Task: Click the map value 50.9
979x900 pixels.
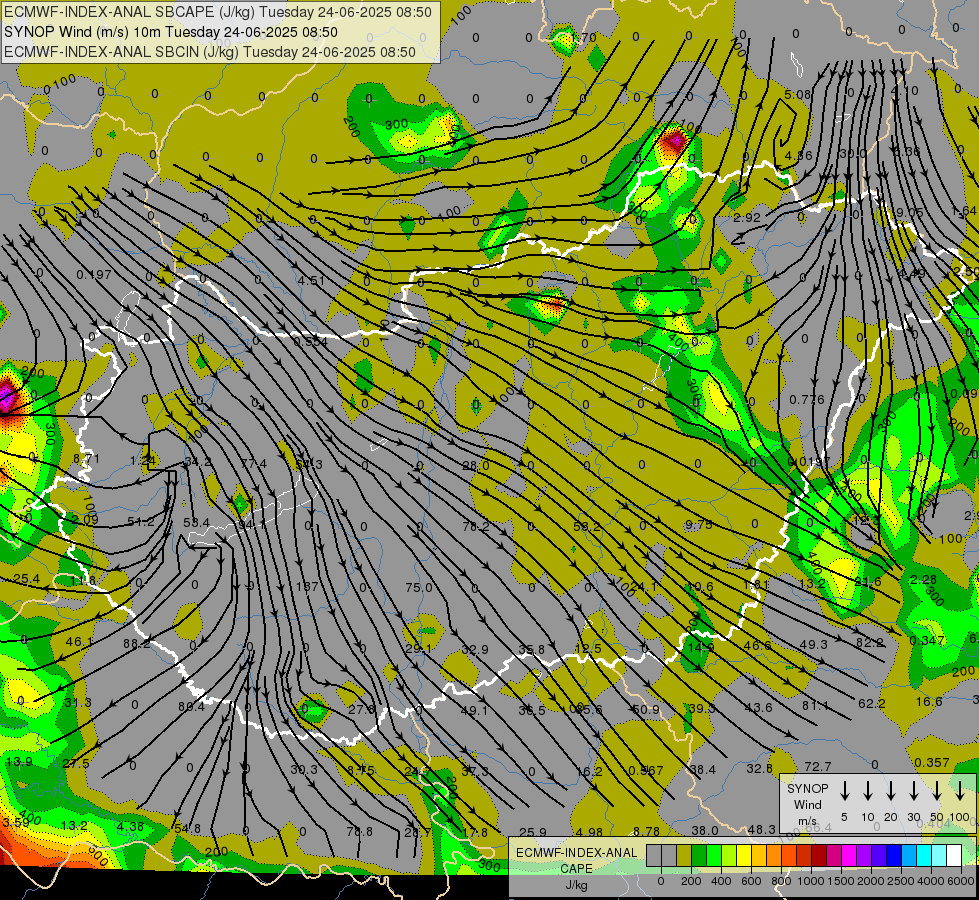Action: tap(646, 709)
